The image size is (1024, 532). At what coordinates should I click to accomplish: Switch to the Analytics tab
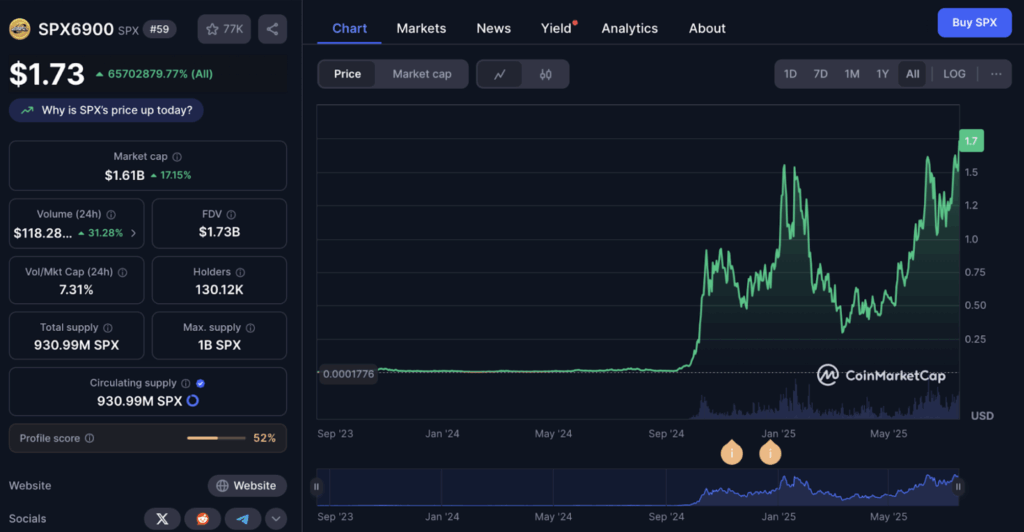pyautogui.click(x=629, y=28)
